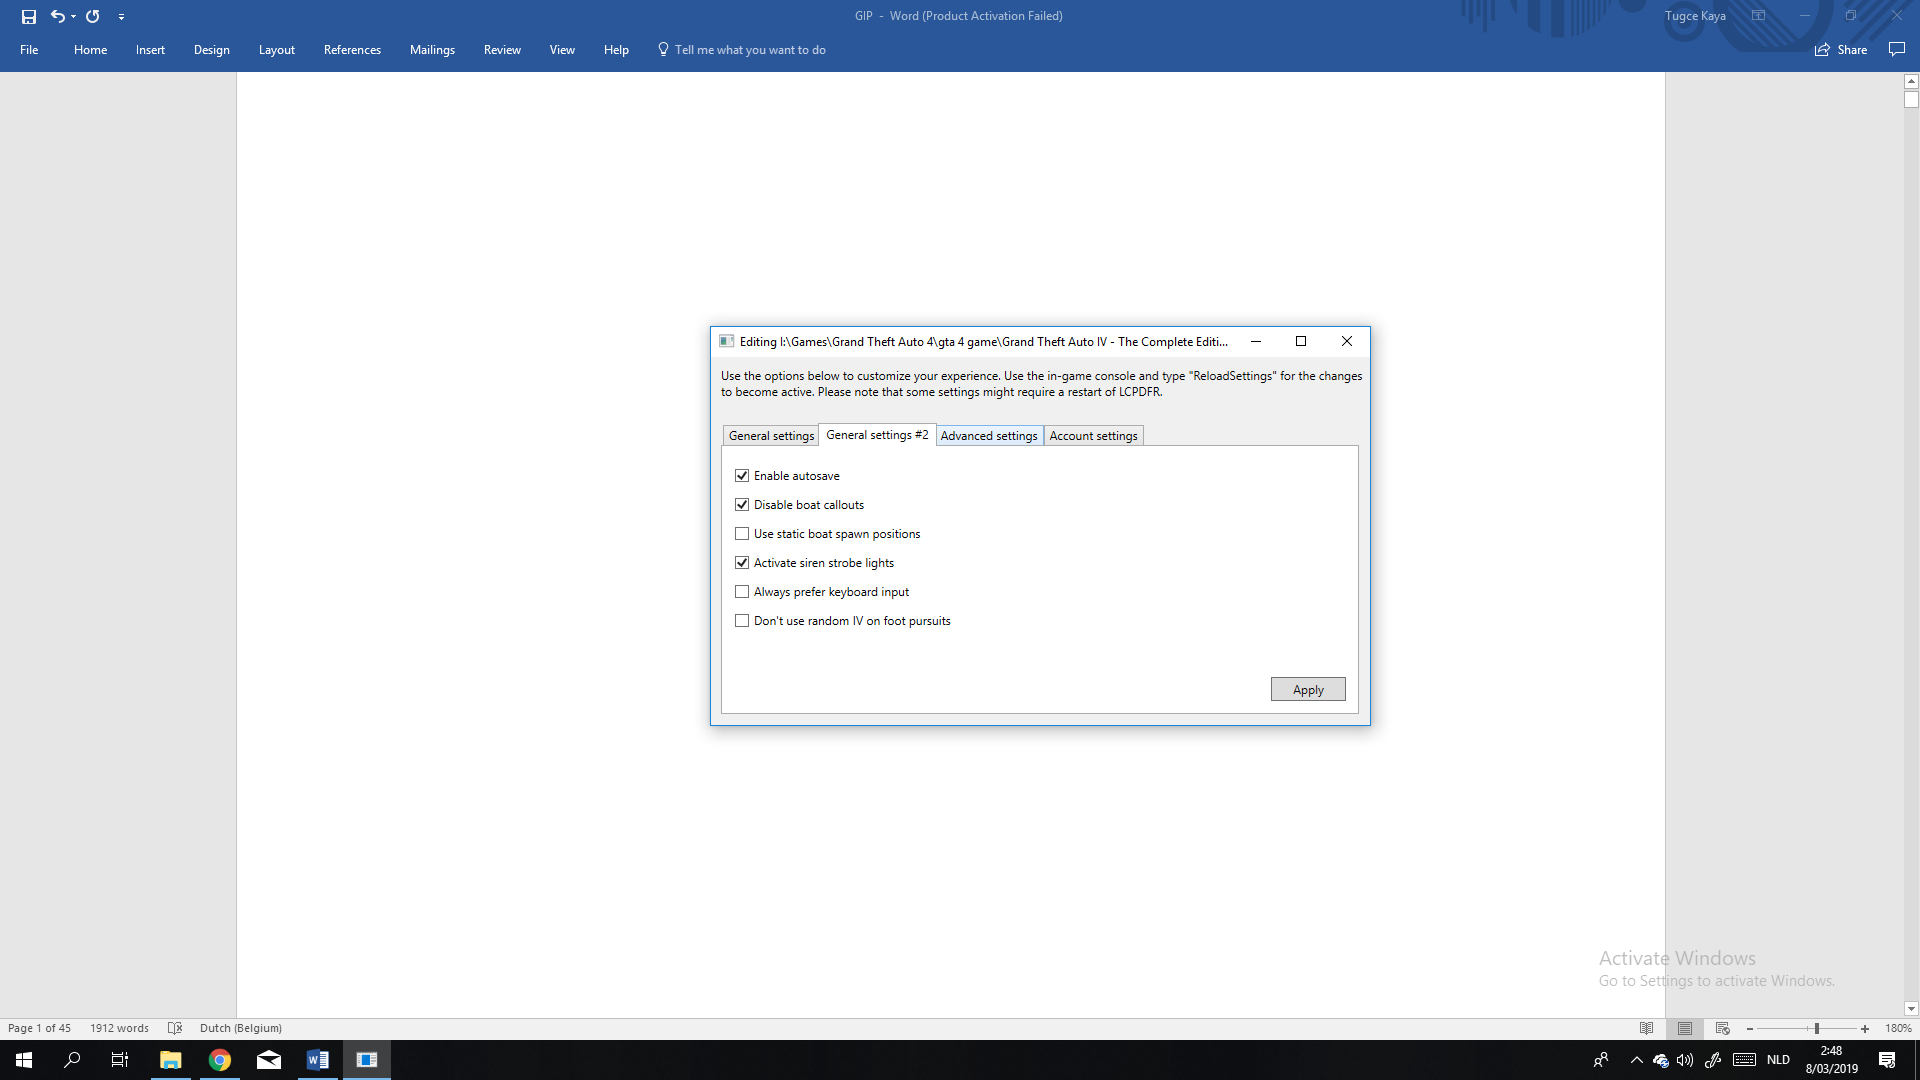Viewport: 1920px width, 1080px height.
Task: Click the zoom in plus icon
Action: [1865, 1028]
